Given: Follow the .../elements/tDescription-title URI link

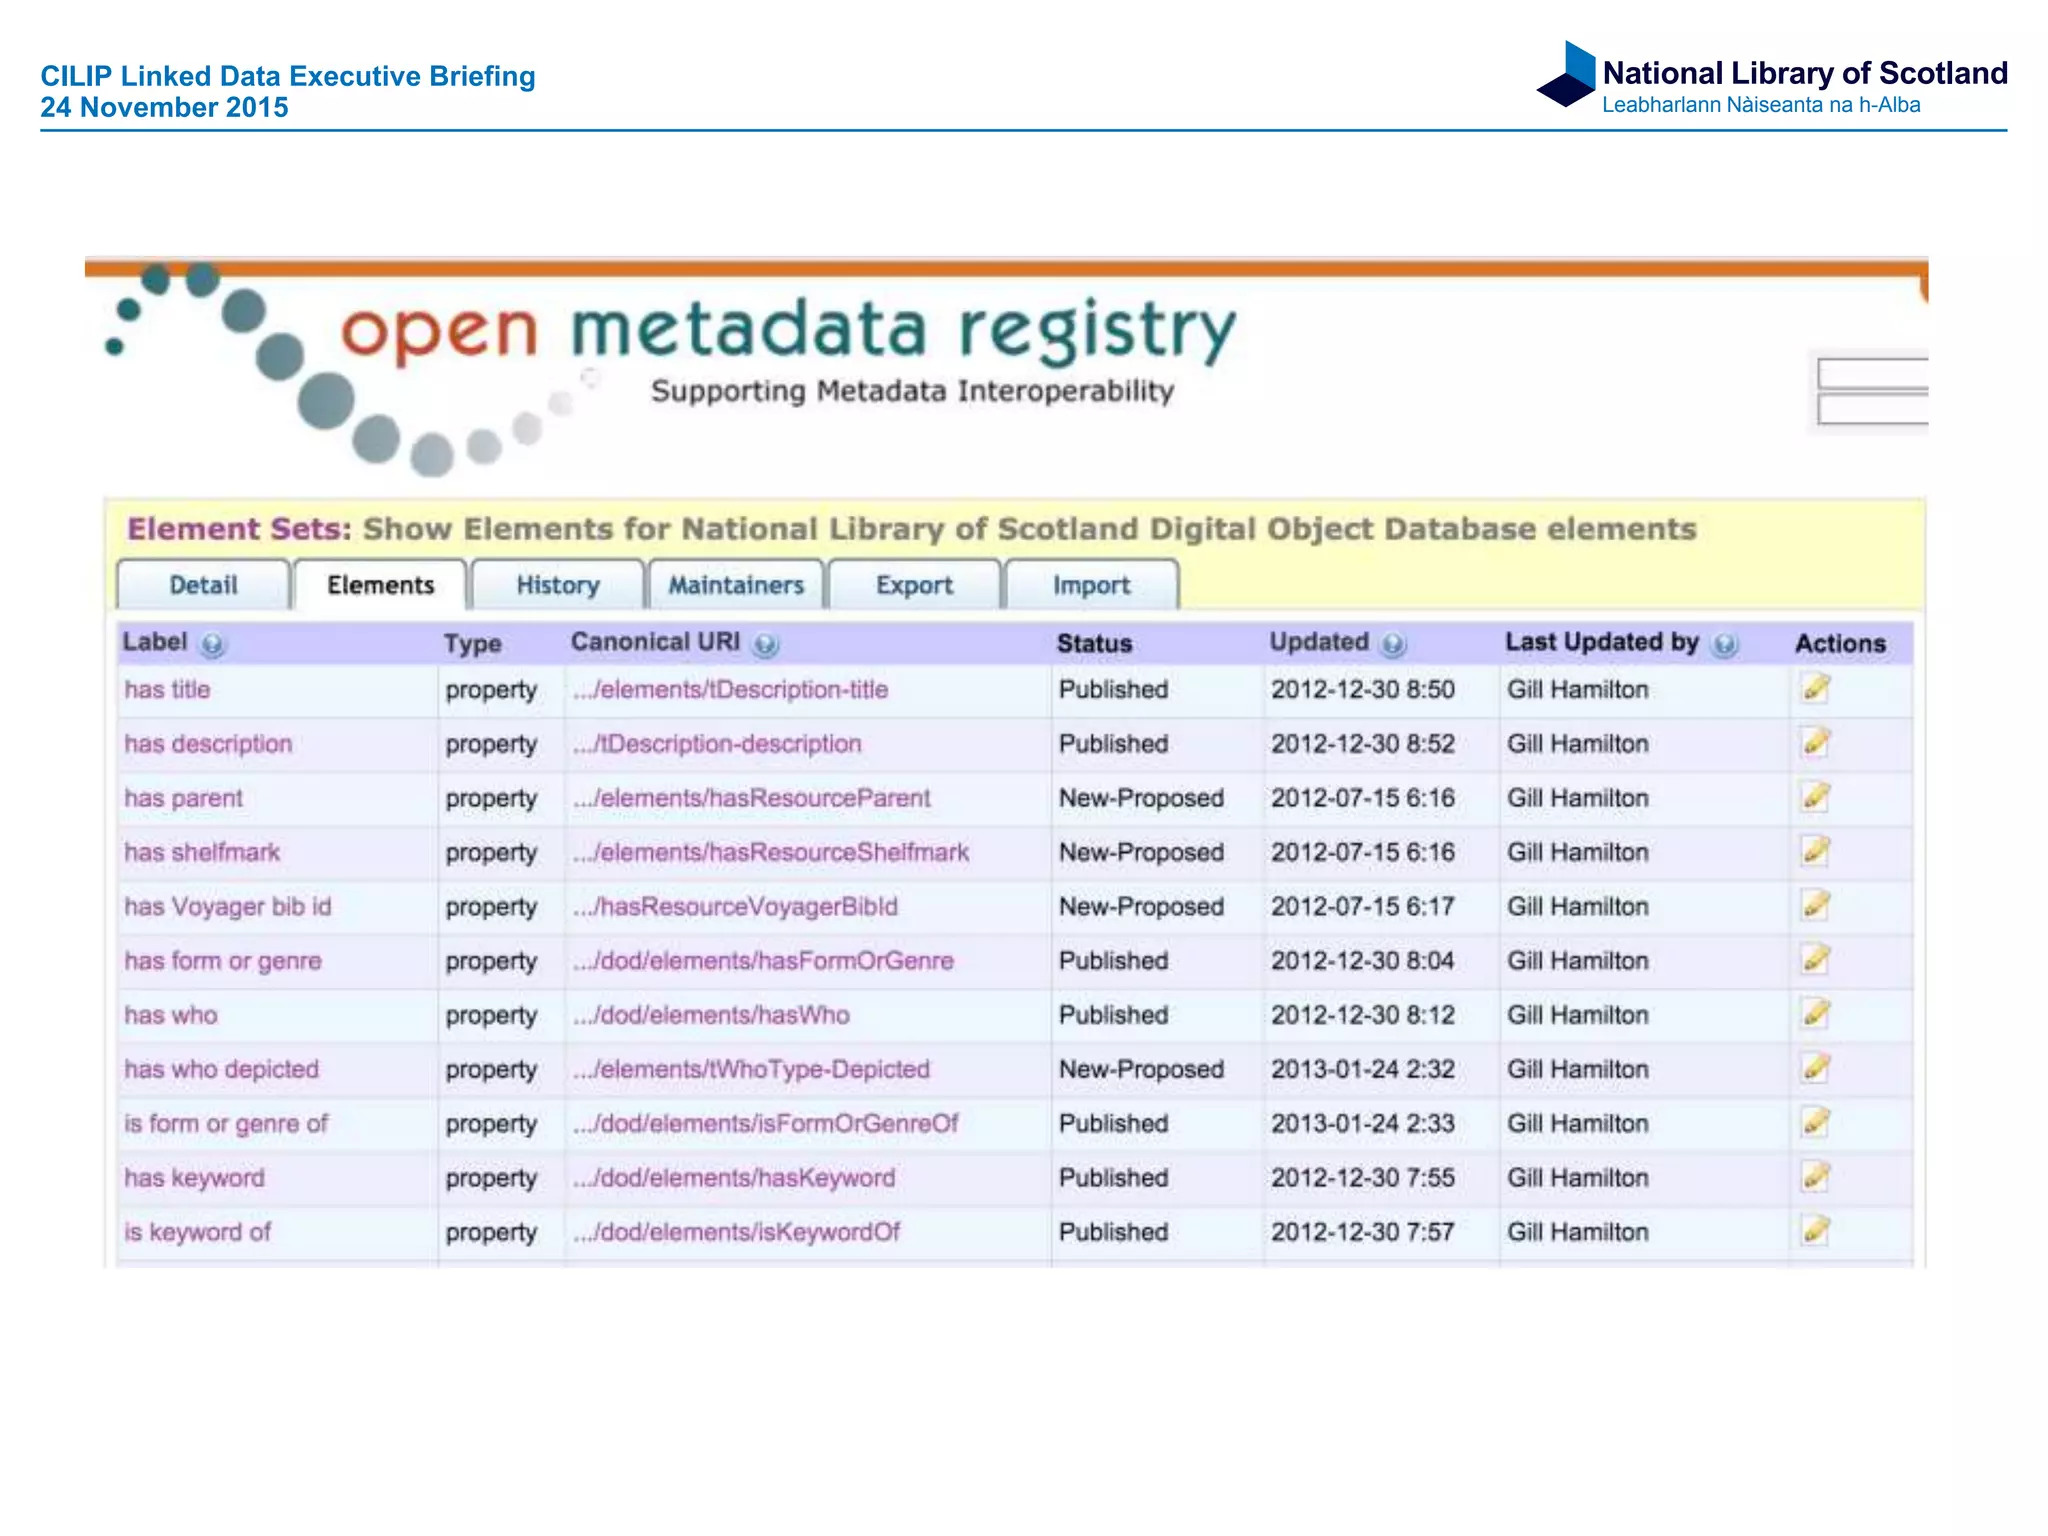Looking at the screenshot, I should [x=730, y=689].
